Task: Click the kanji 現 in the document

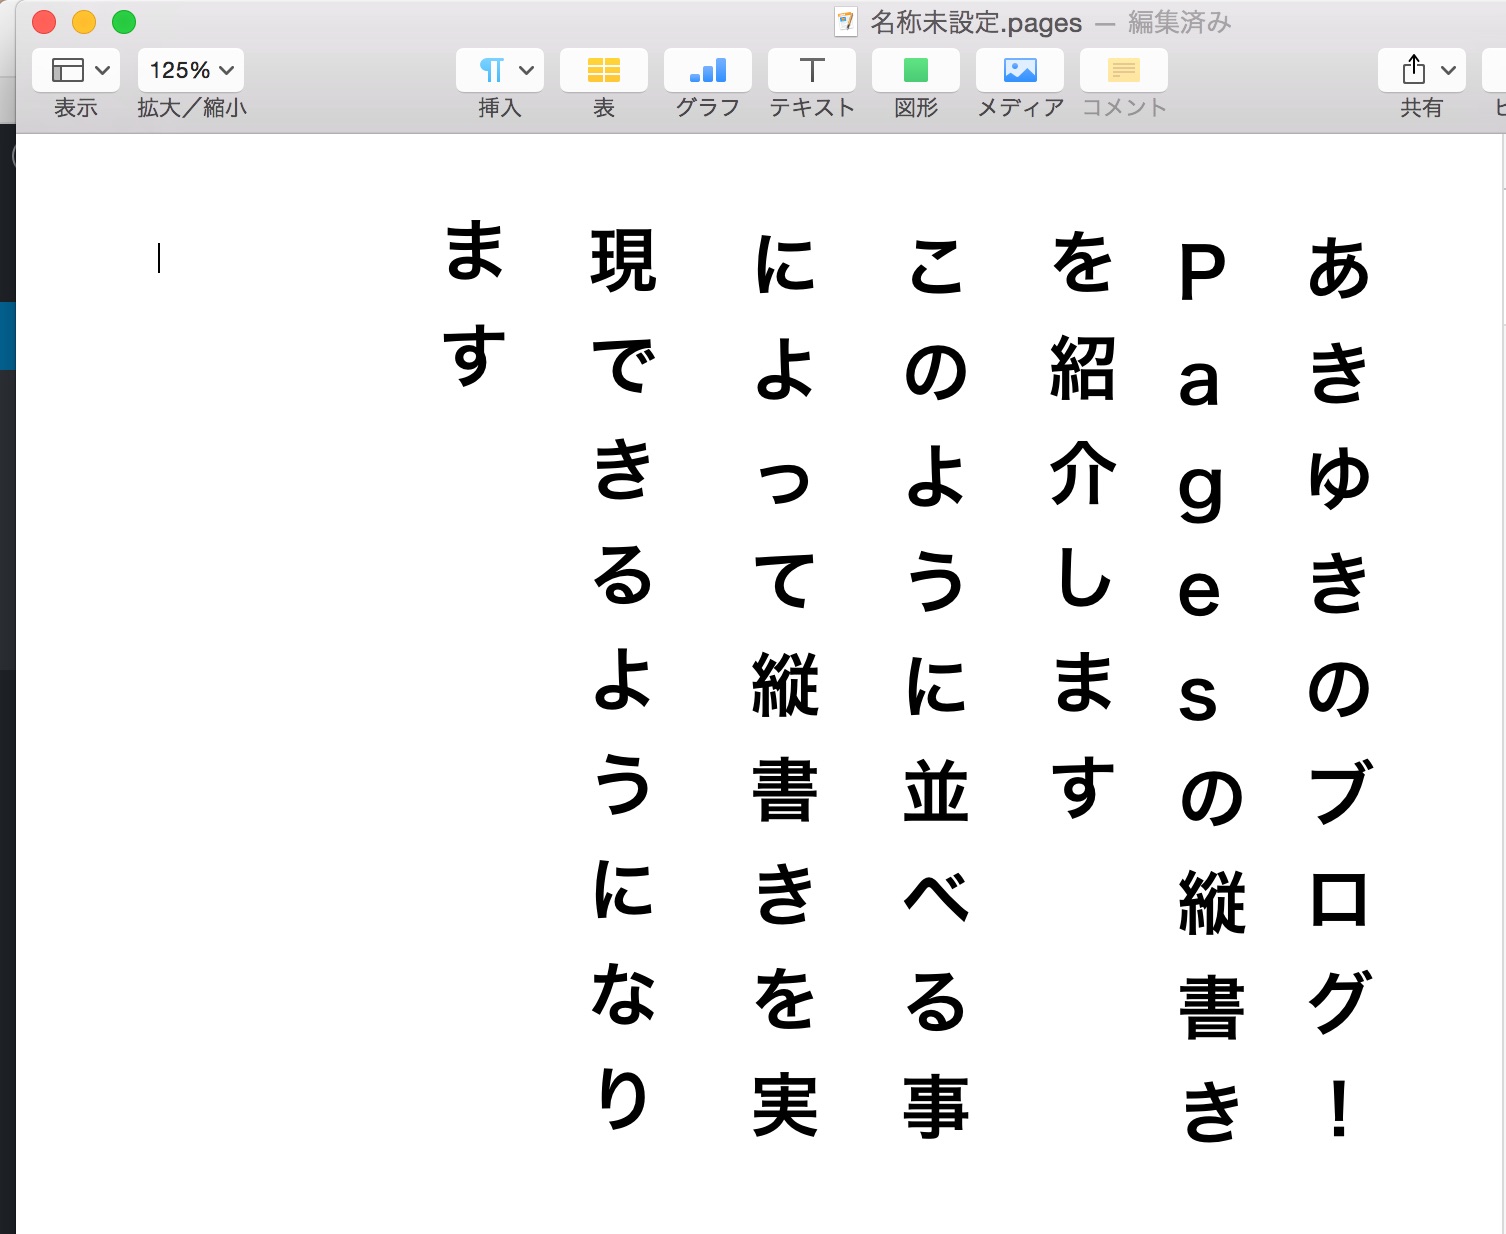Action: click(623, 261)
